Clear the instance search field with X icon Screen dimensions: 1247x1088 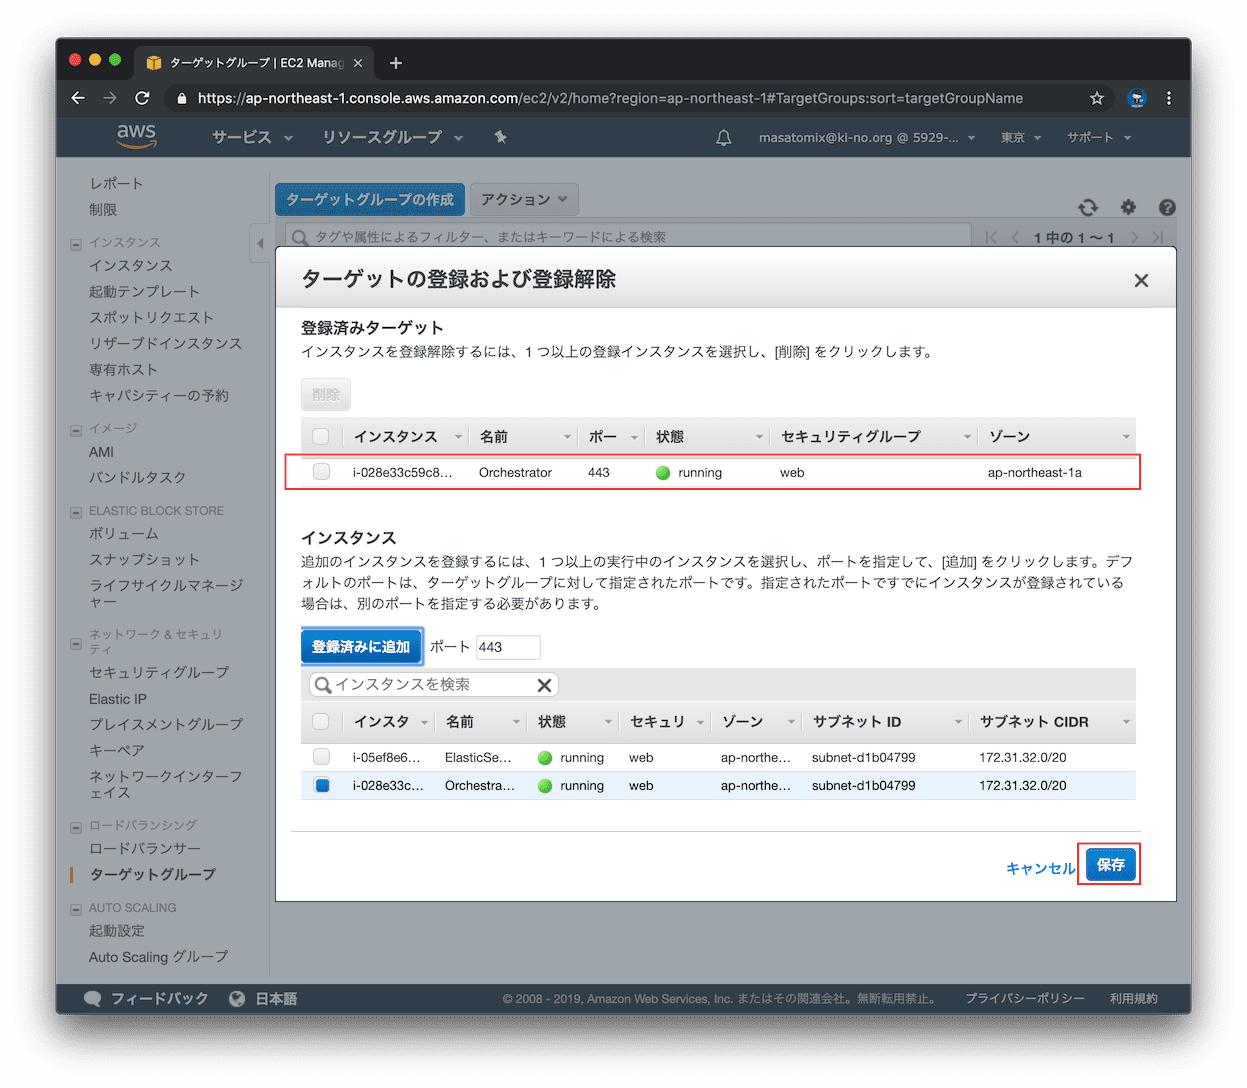tap(544, 685)
